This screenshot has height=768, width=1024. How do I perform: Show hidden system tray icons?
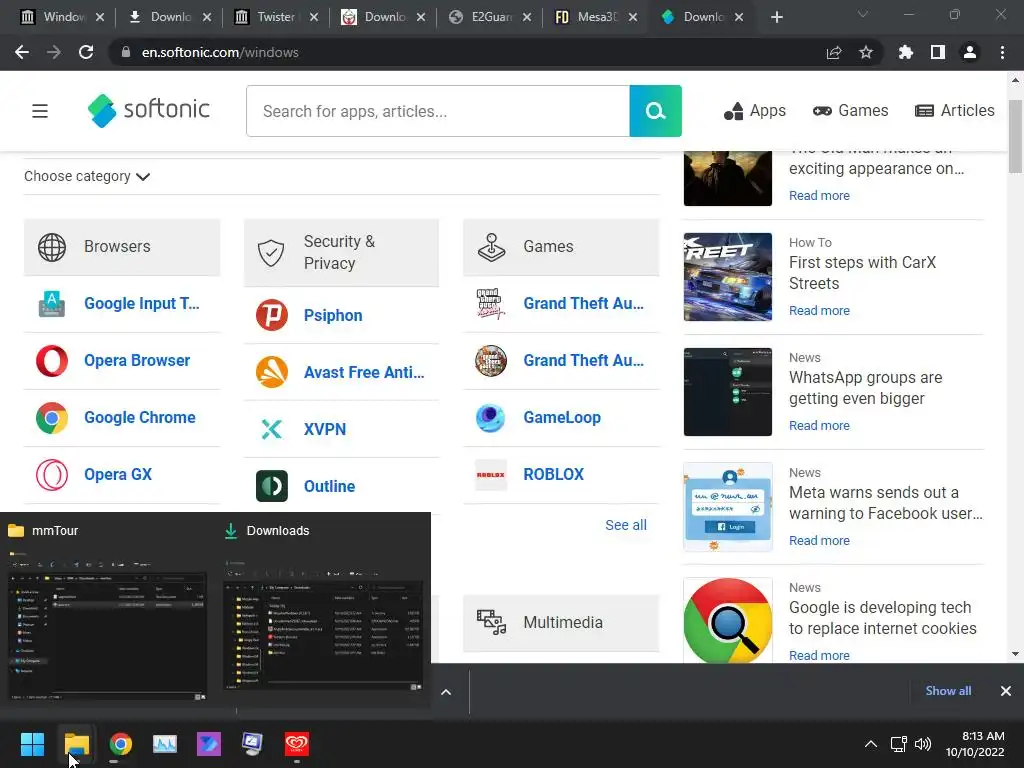871,744
